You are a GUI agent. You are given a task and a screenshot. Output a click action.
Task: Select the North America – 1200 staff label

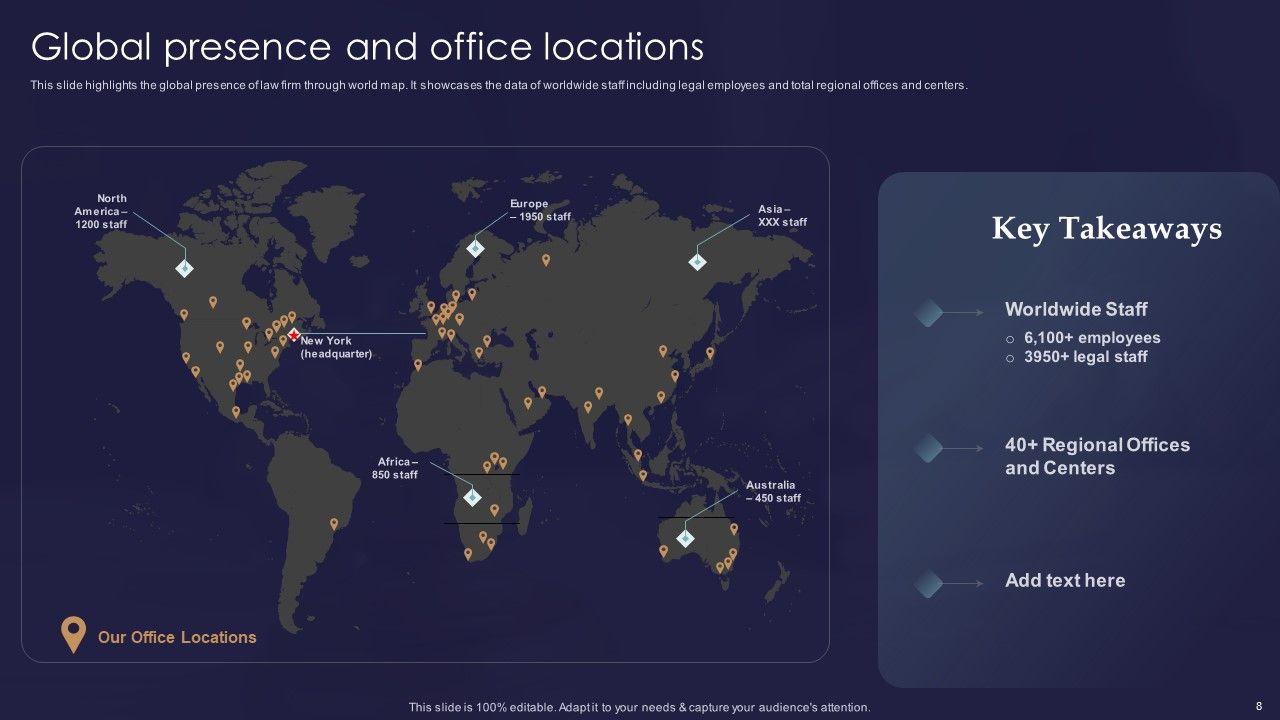pos(102,211)
